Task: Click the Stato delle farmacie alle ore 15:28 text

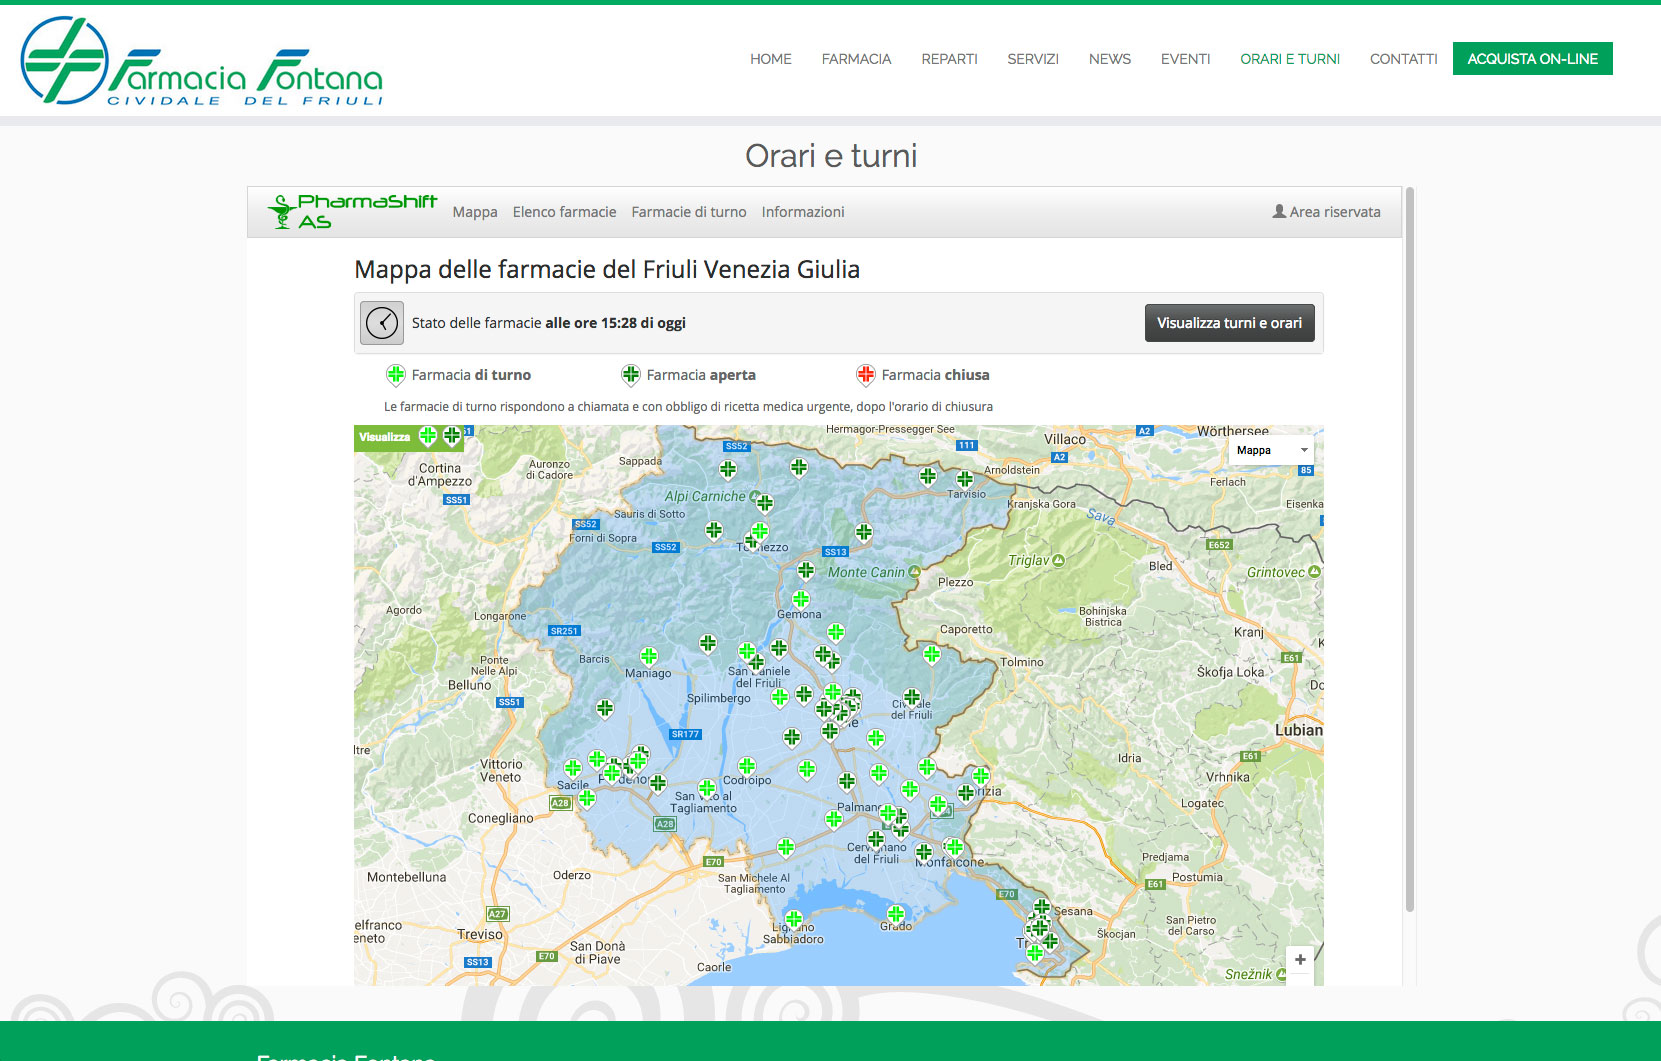Action: coord(549,323)
